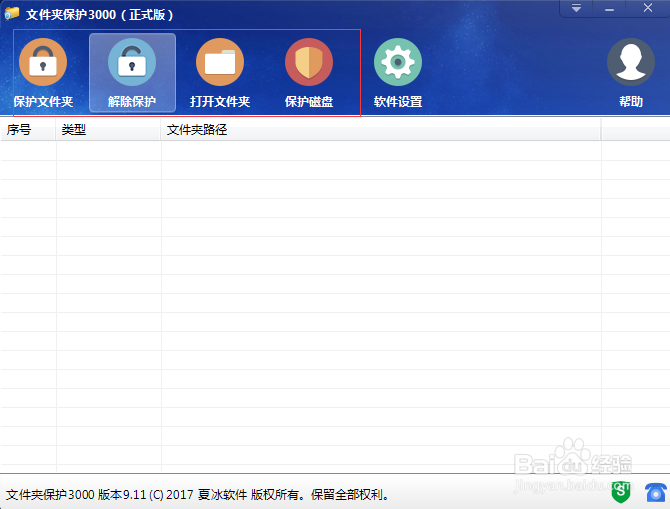Open the title bar dropdown menu arrow
The width and height of the screenshot is (670, 509).
coord(576,8)
